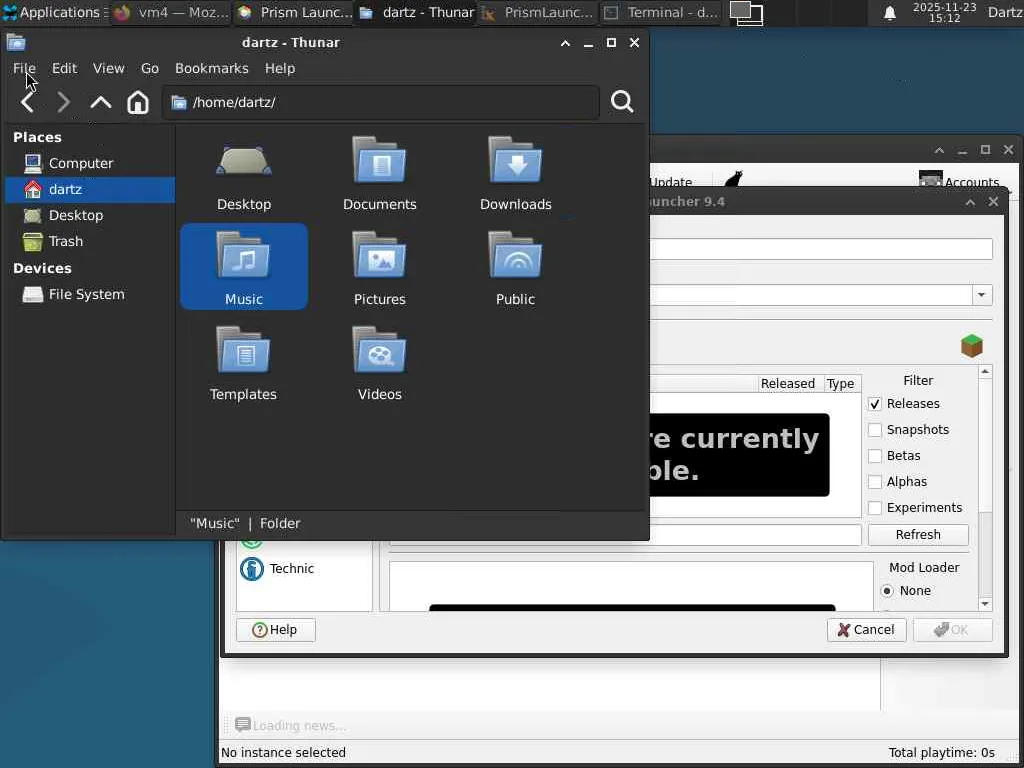Open the File menu
The height and width of the screenshot is (768, 1024).
[24, 68]
